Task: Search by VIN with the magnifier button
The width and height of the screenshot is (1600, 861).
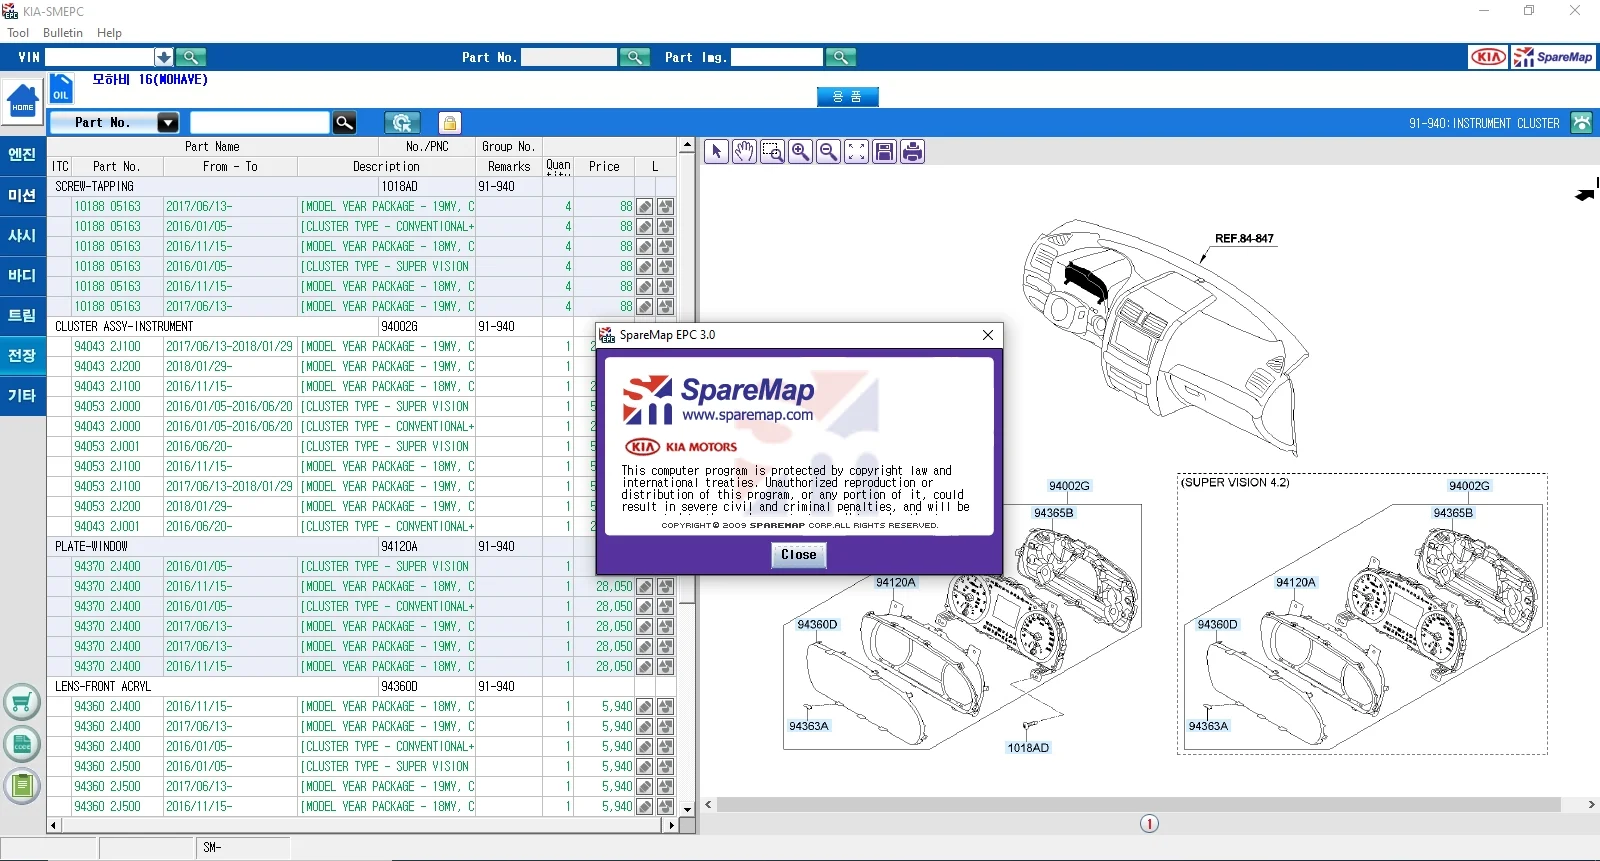Action: click(x=191, y=57)
